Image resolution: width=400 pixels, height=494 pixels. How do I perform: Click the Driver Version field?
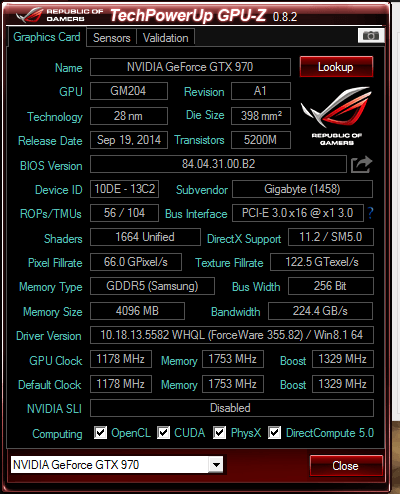point(232,335)
